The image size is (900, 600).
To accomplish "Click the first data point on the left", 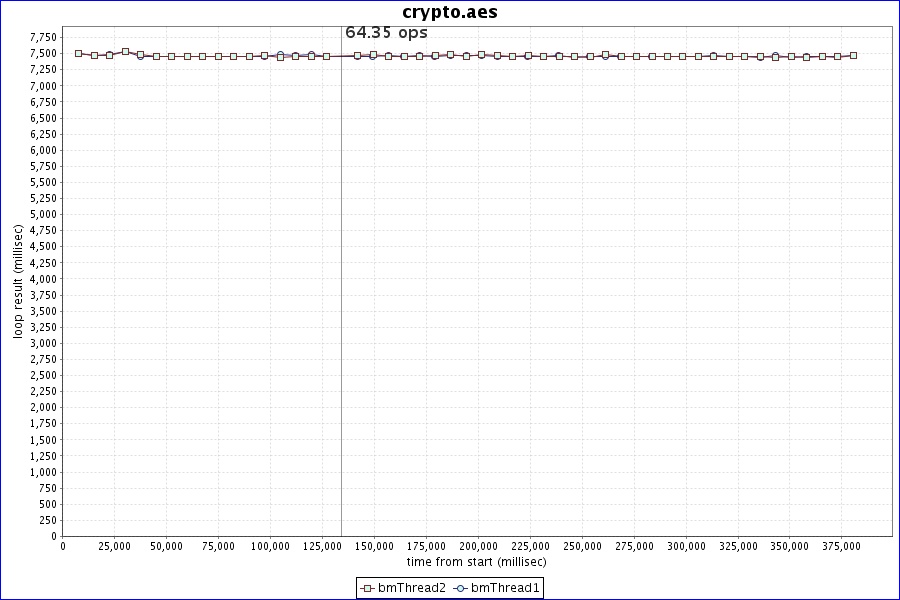I will click(x=78, y=53).
